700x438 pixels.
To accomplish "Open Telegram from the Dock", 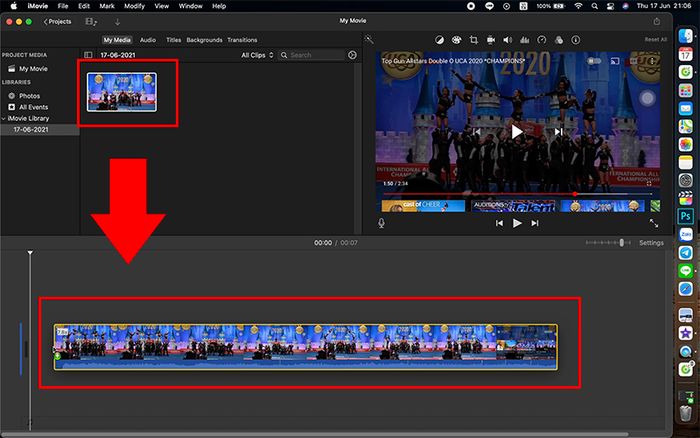I will click(x=686, y=253).
